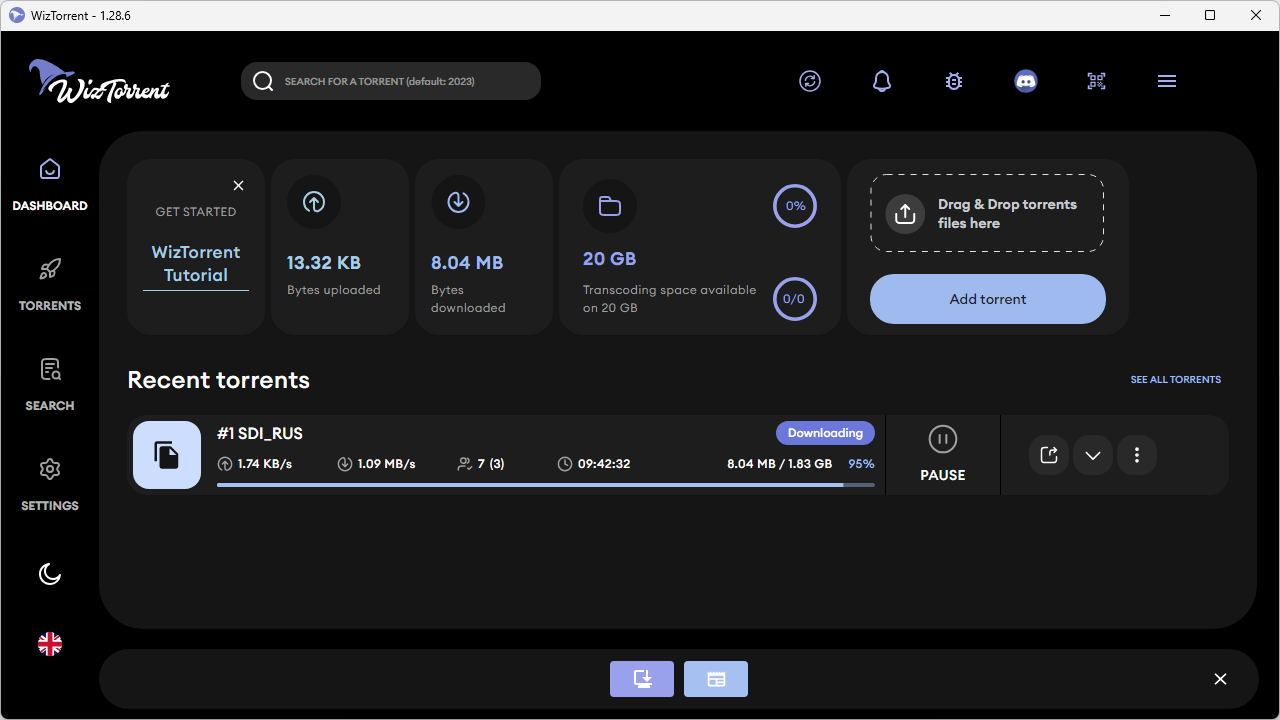1280x720 pixels.
Task: Click See All Torrents link
Action: pyautogui.click(x=1176, y=380)
